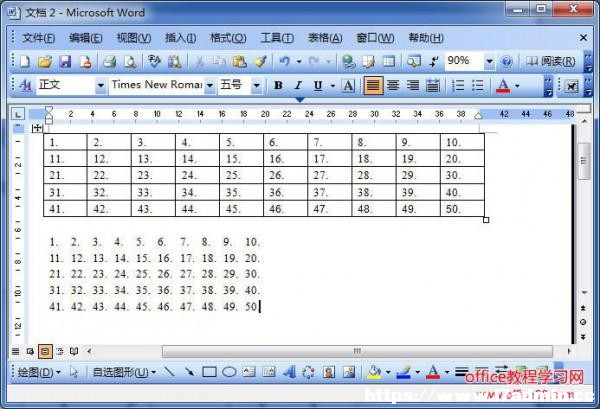Draw a line with the Line tool
Viewport: 600px width, 409px height.
click(x=169, y=372)
